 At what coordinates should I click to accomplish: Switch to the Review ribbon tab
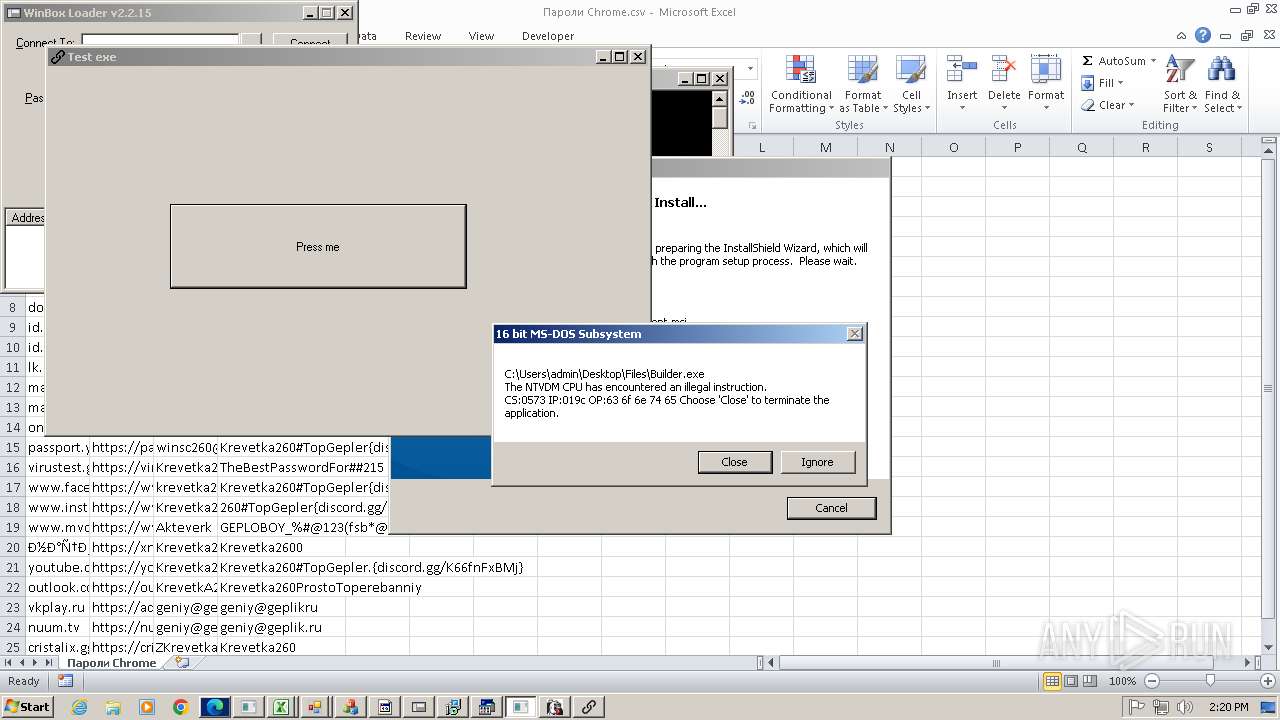423,36
